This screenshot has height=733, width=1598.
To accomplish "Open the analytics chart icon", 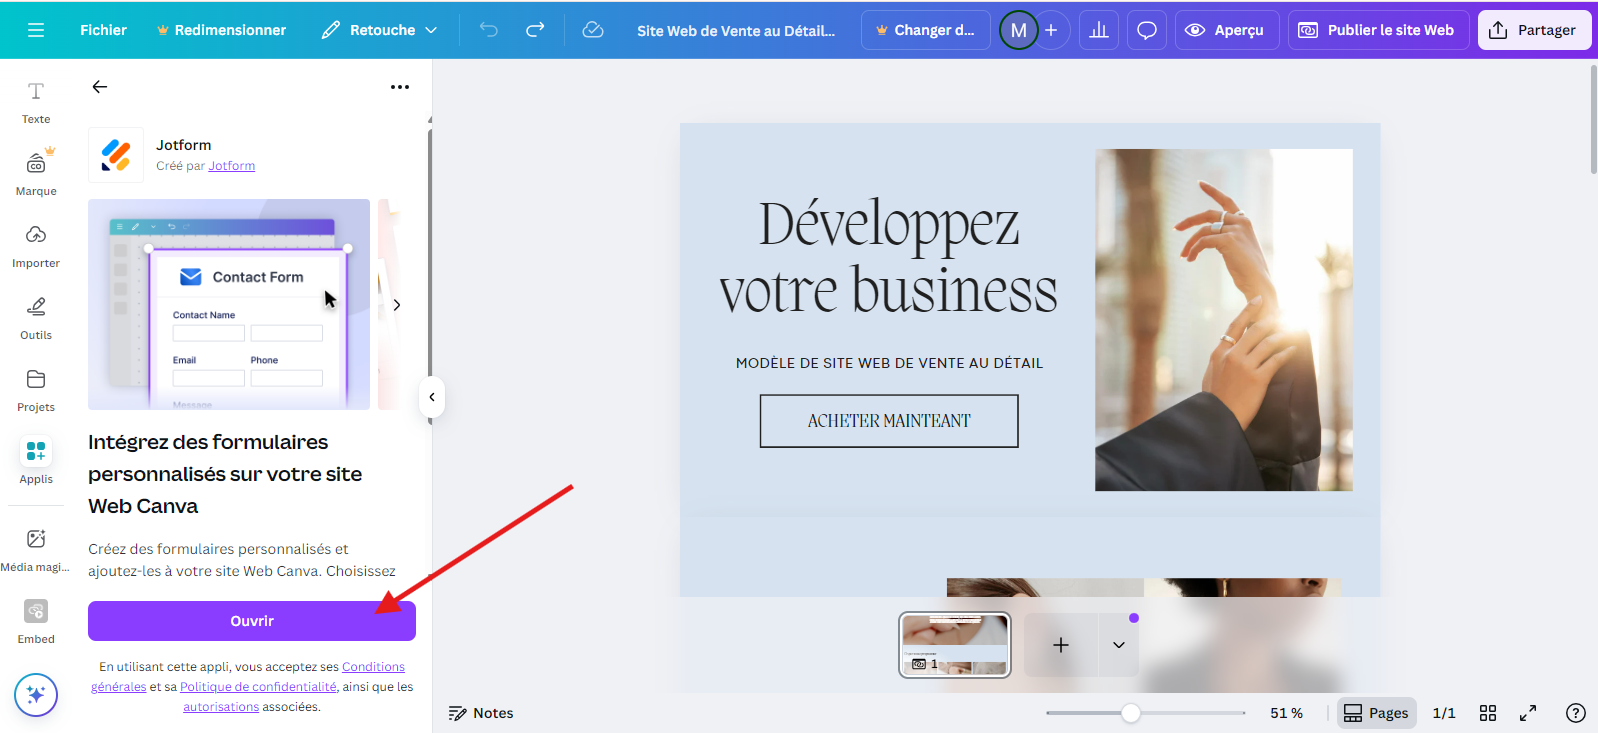I will tap(1099, 30).
